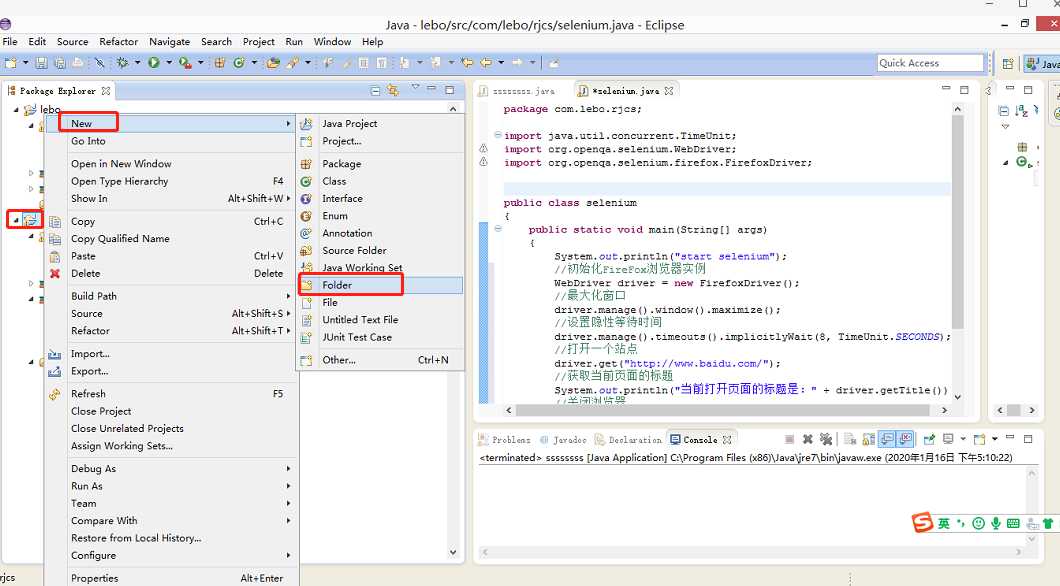Viewport: 1060px width, 586px height.
Task: Click the Remove All Terminated Launches icon
Action: coord(826,439)
